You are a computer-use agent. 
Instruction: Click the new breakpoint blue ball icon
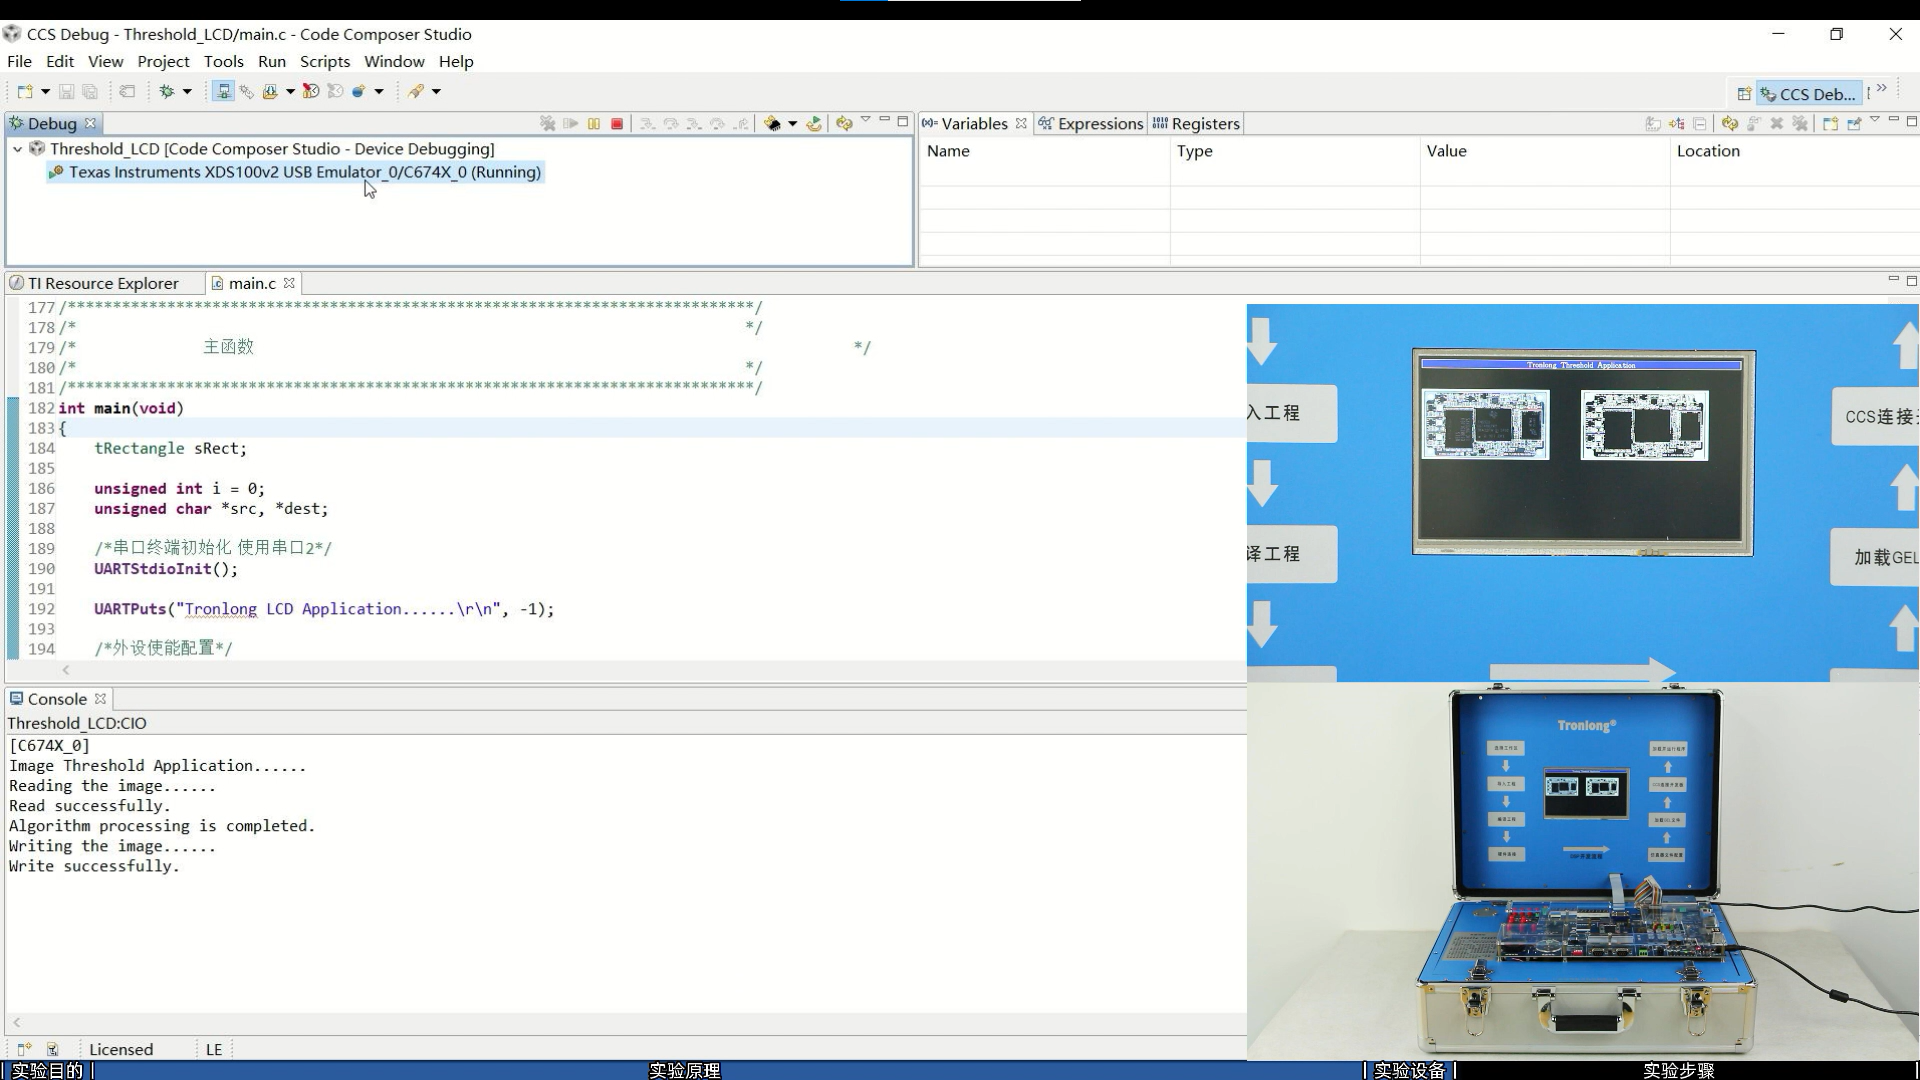(359, 91)
